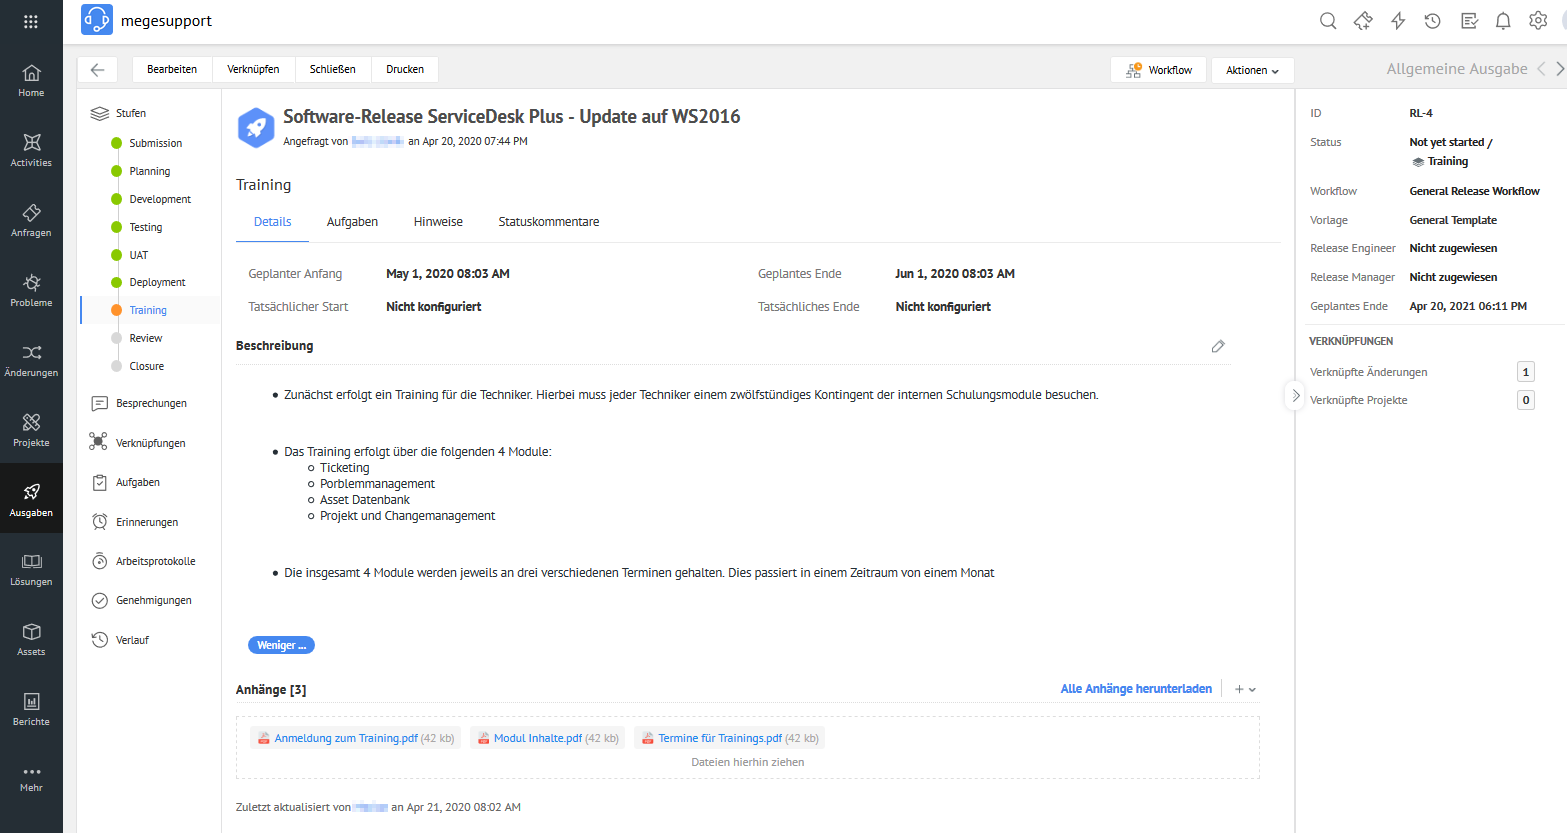1567x833 pixels.
Task: Open the add attachment plus dropdown
Action: tap(1244, 689)
